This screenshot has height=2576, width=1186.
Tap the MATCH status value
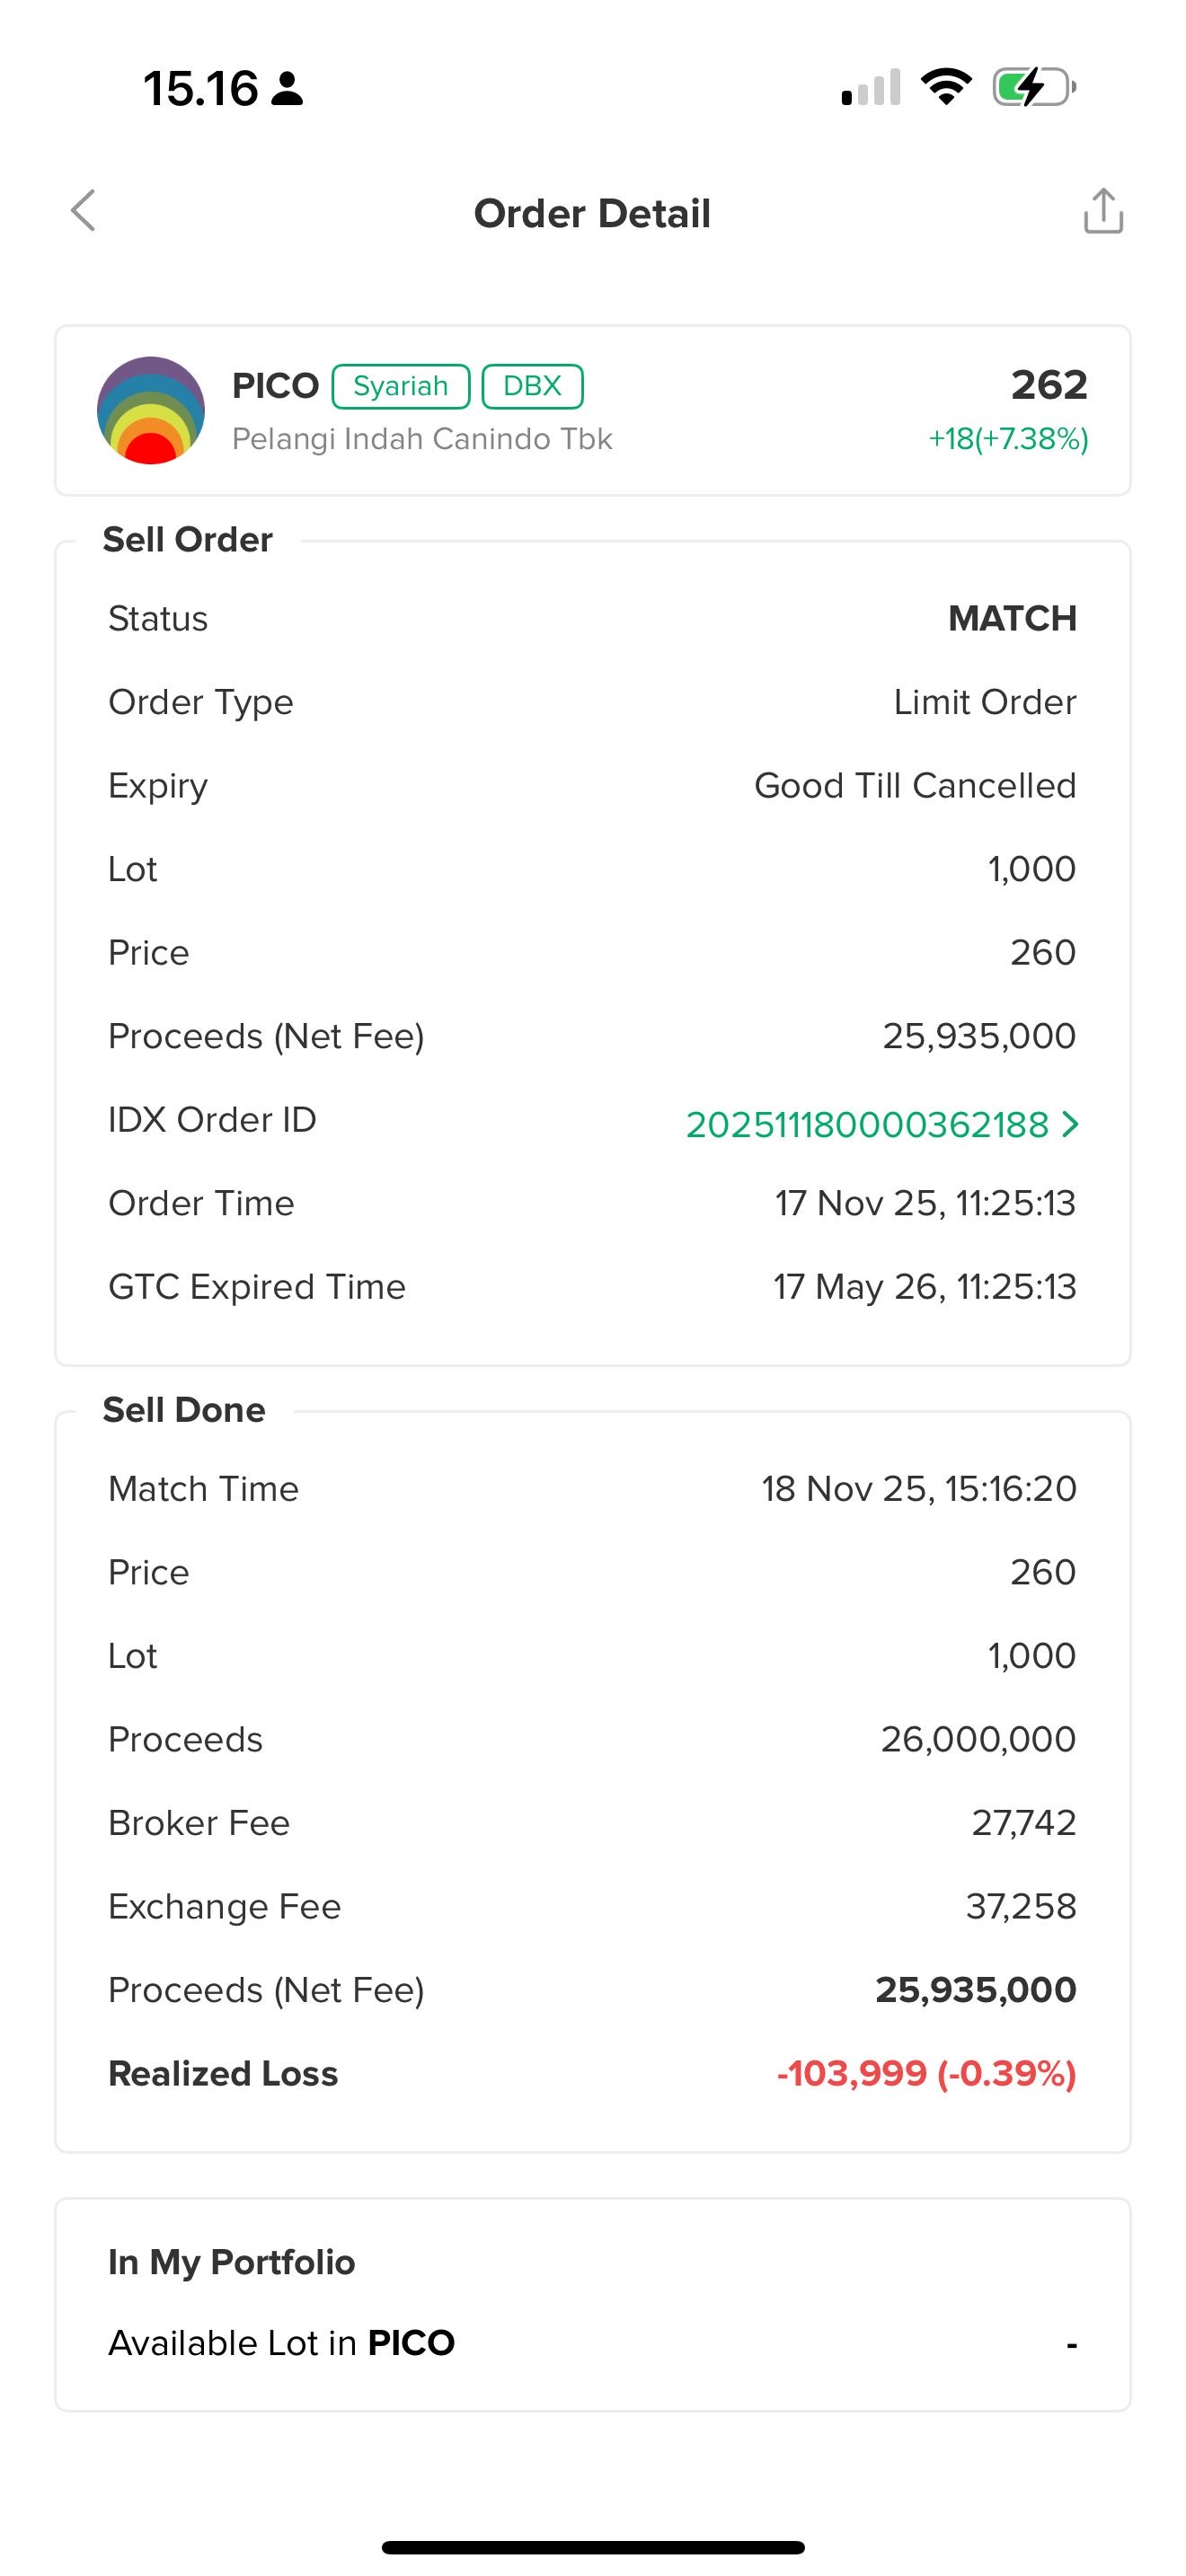[x=1012, y=618]
